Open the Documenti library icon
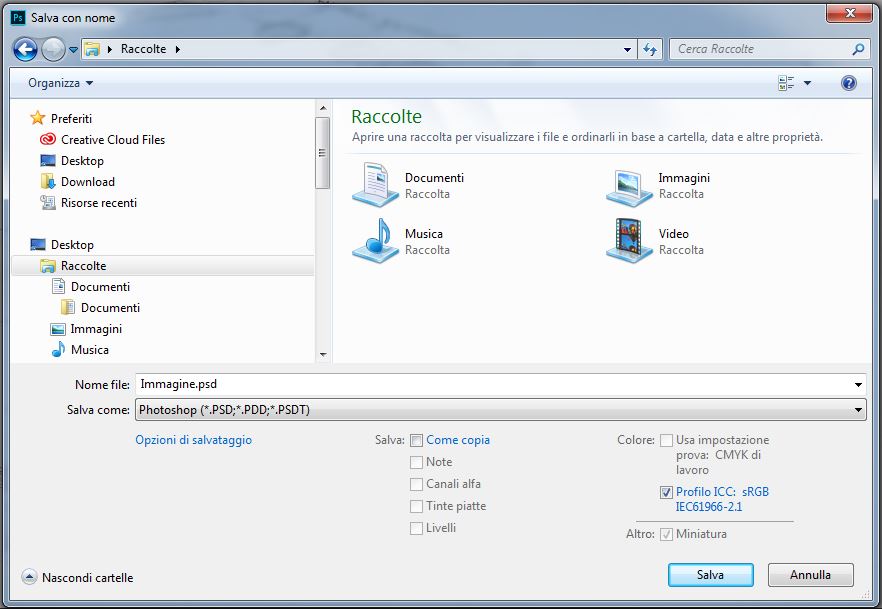The image size is (882, 609). (376, 185)
